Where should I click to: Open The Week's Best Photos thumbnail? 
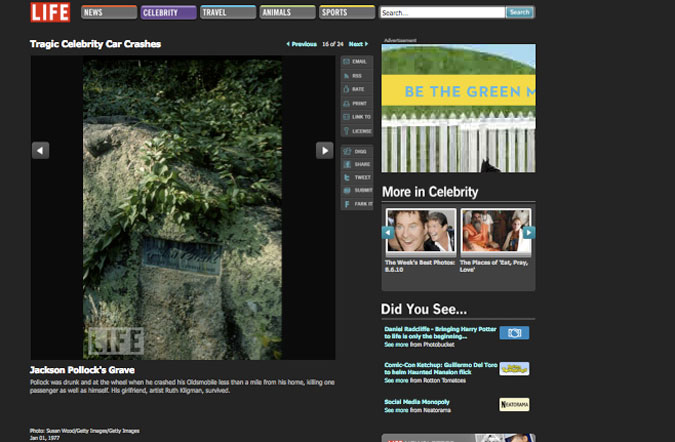pyautogui.click(x=419, y=231)
